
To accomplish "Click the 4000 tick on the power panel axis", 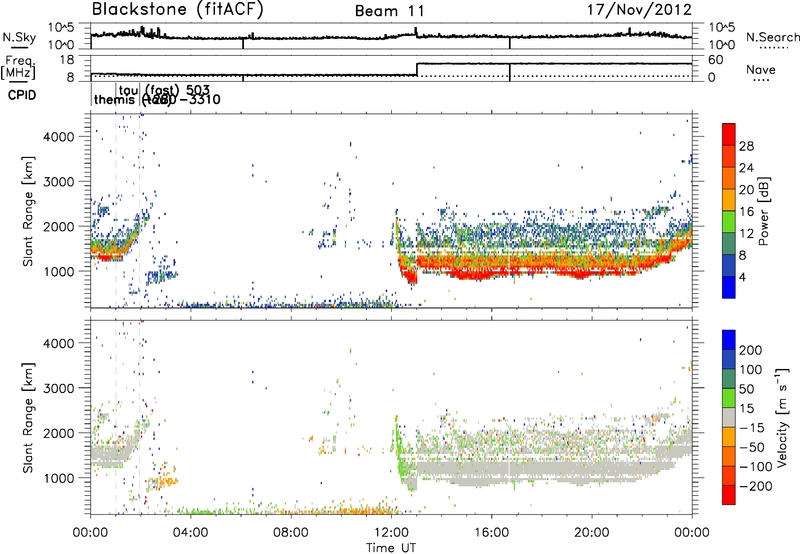I will tap(59, 137).
